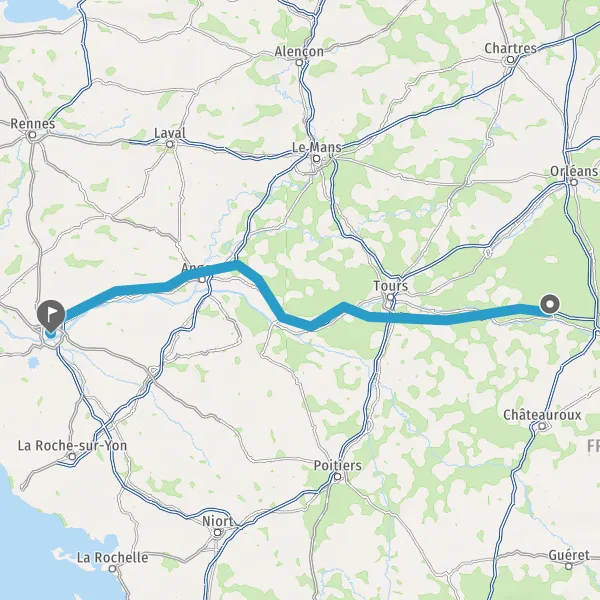The width and height of the screenshot is (600, 600).
Task: Click the Laval city label
Action: tap(170, 133)
